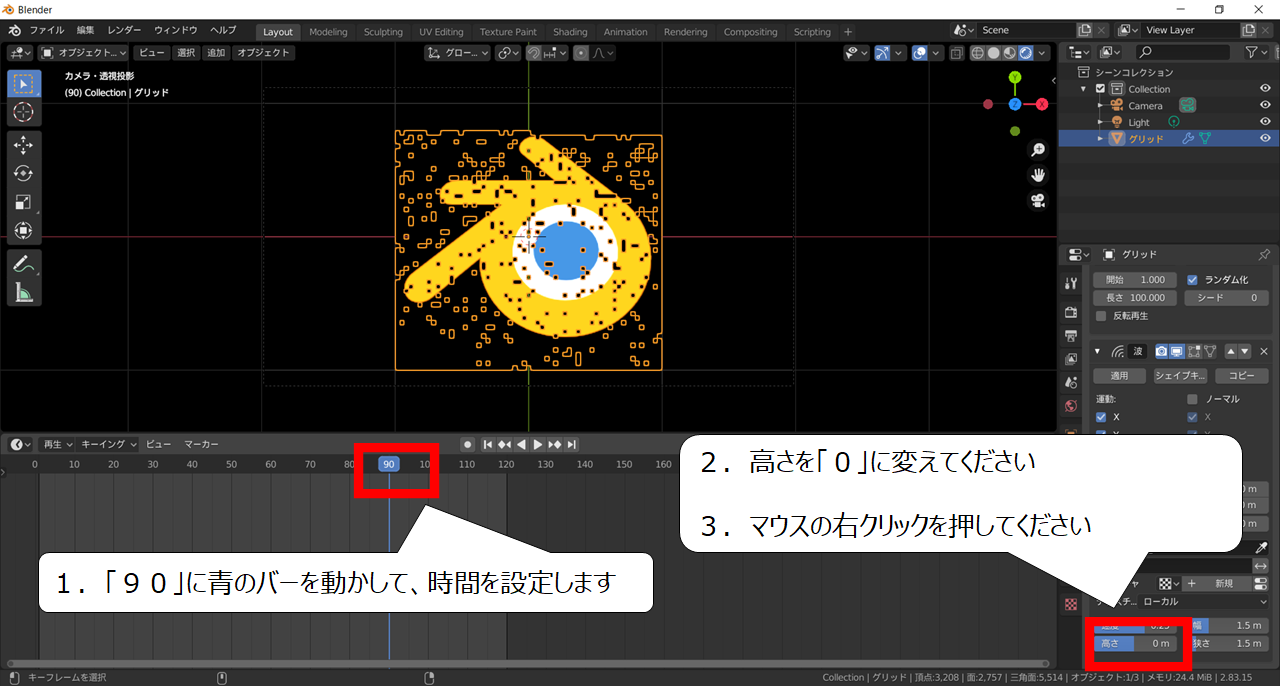Toggle ランダム化 checkbox
This screenshot has width=1280, height=686.
coord(1192,280)
